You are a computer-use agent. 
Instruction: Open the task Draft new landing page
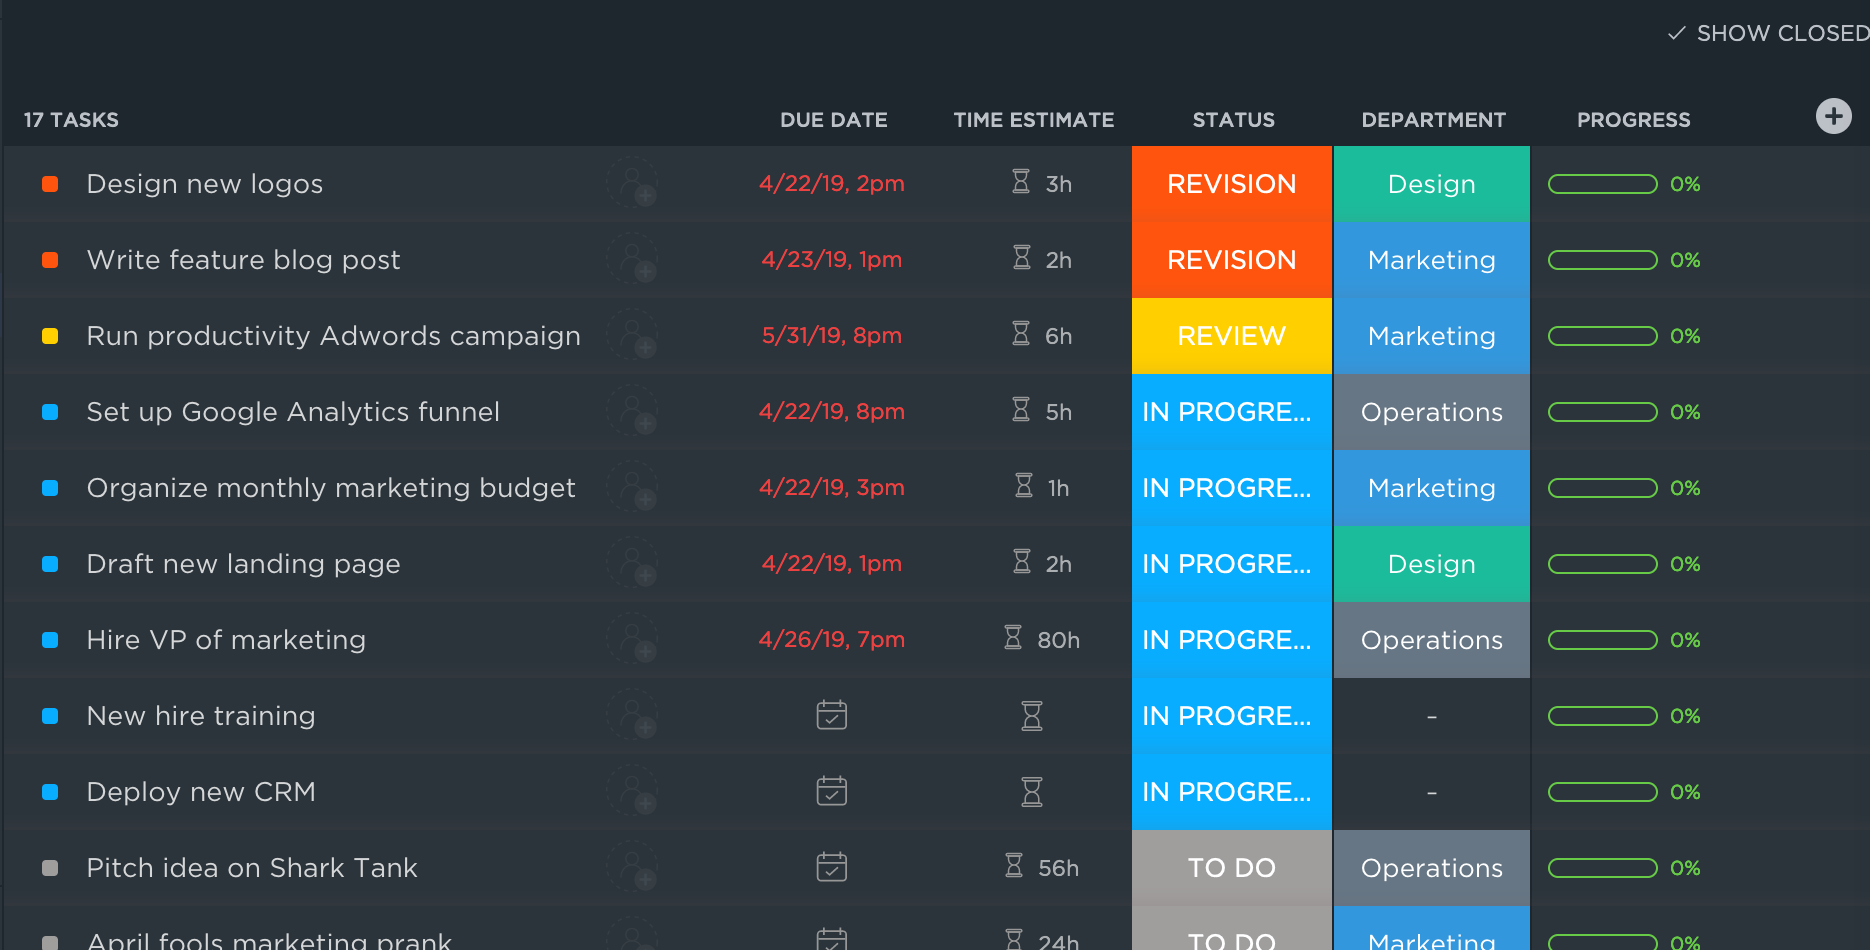243,563
